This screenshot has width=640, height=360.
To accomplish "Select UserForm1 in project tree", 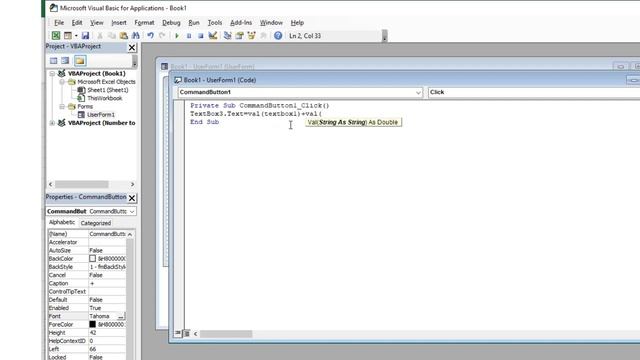I will pyautogui.click(x=101, y=115).
